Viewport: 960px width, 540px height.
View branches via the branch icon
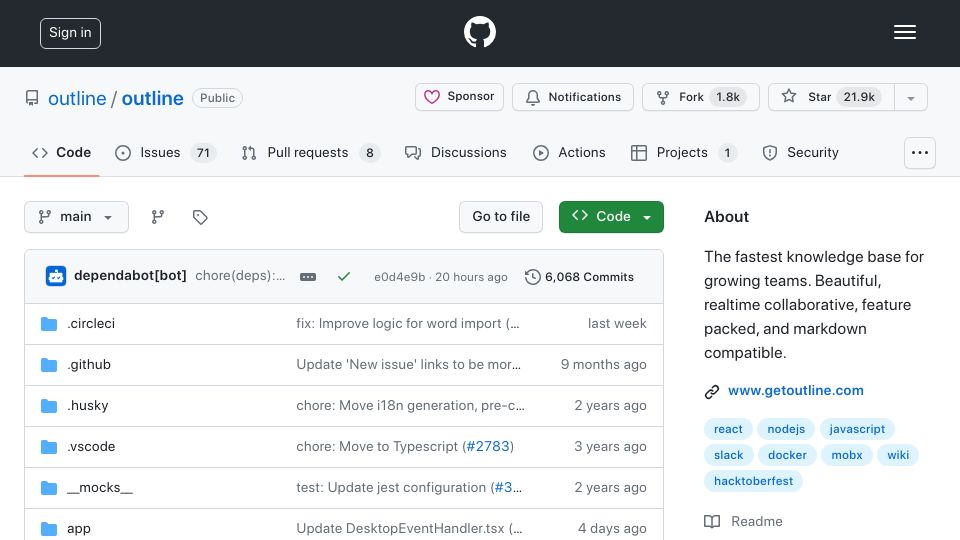coord(157,217)
